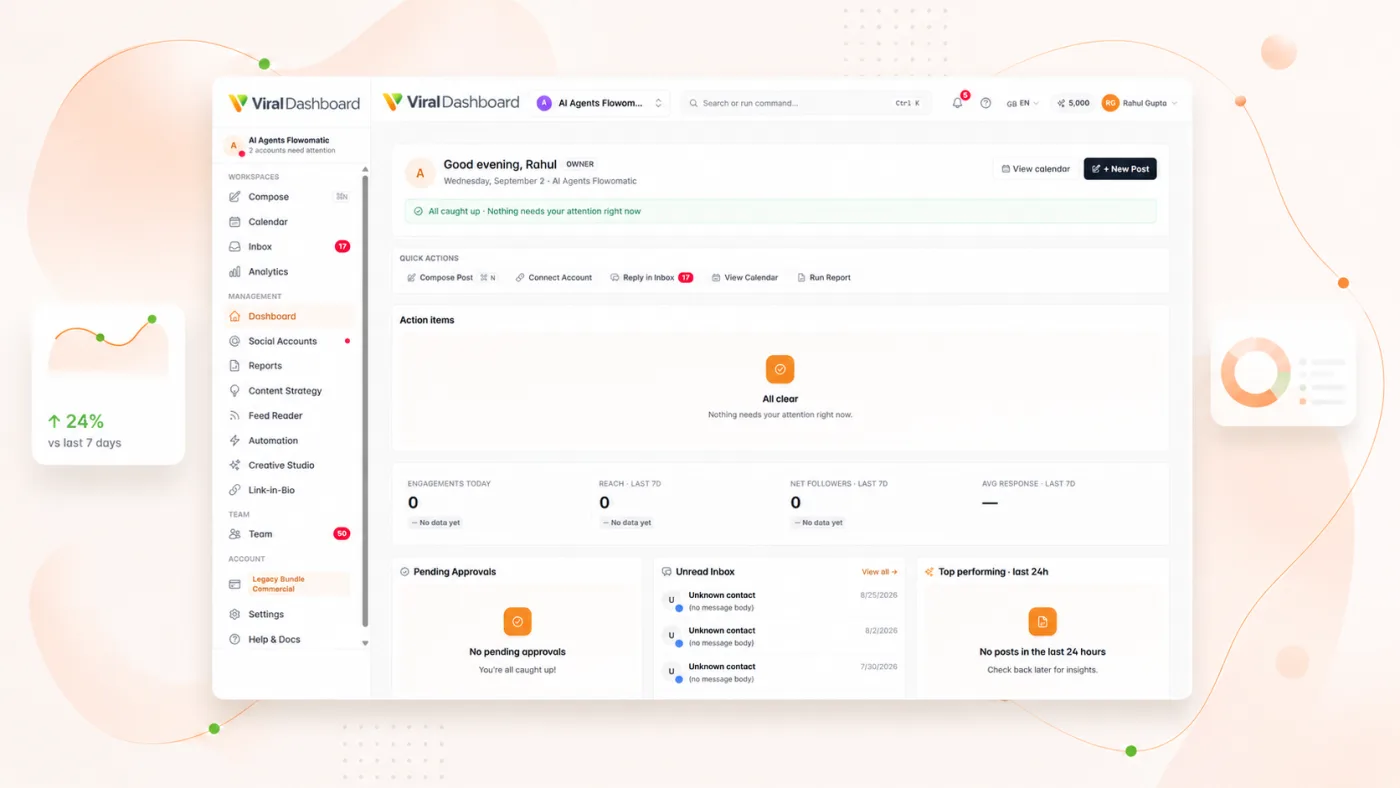1400x788 pixels.
Task: Click the View calendar button near New Post
Action: [1036, 169]
